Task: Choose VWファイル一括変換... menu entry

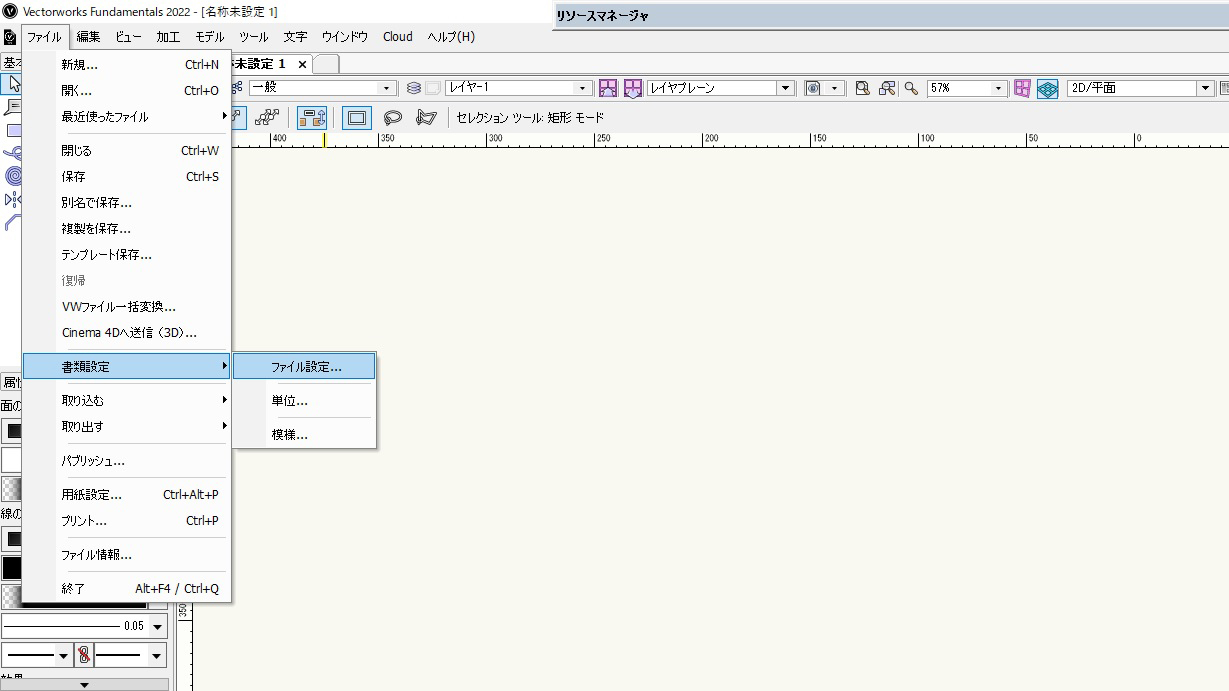Action: click(127, 307)
